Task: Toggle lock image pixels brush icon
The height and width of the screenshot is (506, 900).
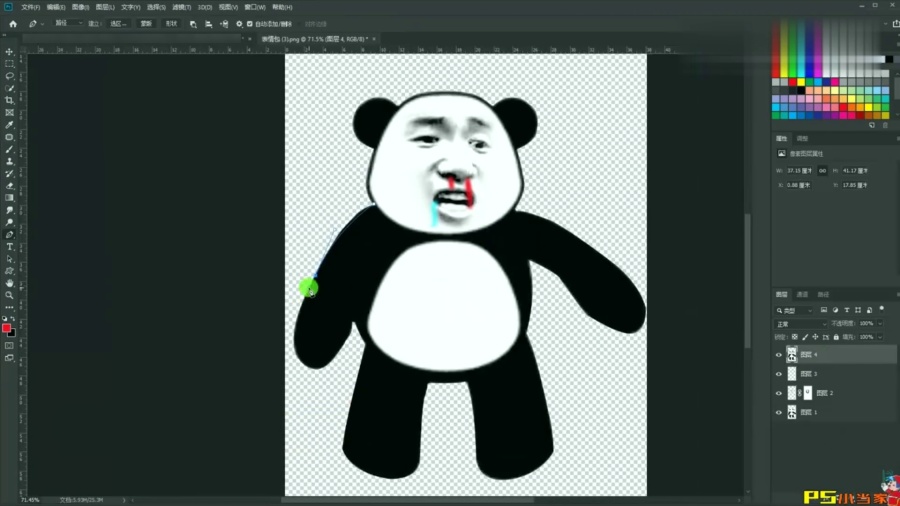Action: point(805,337)
